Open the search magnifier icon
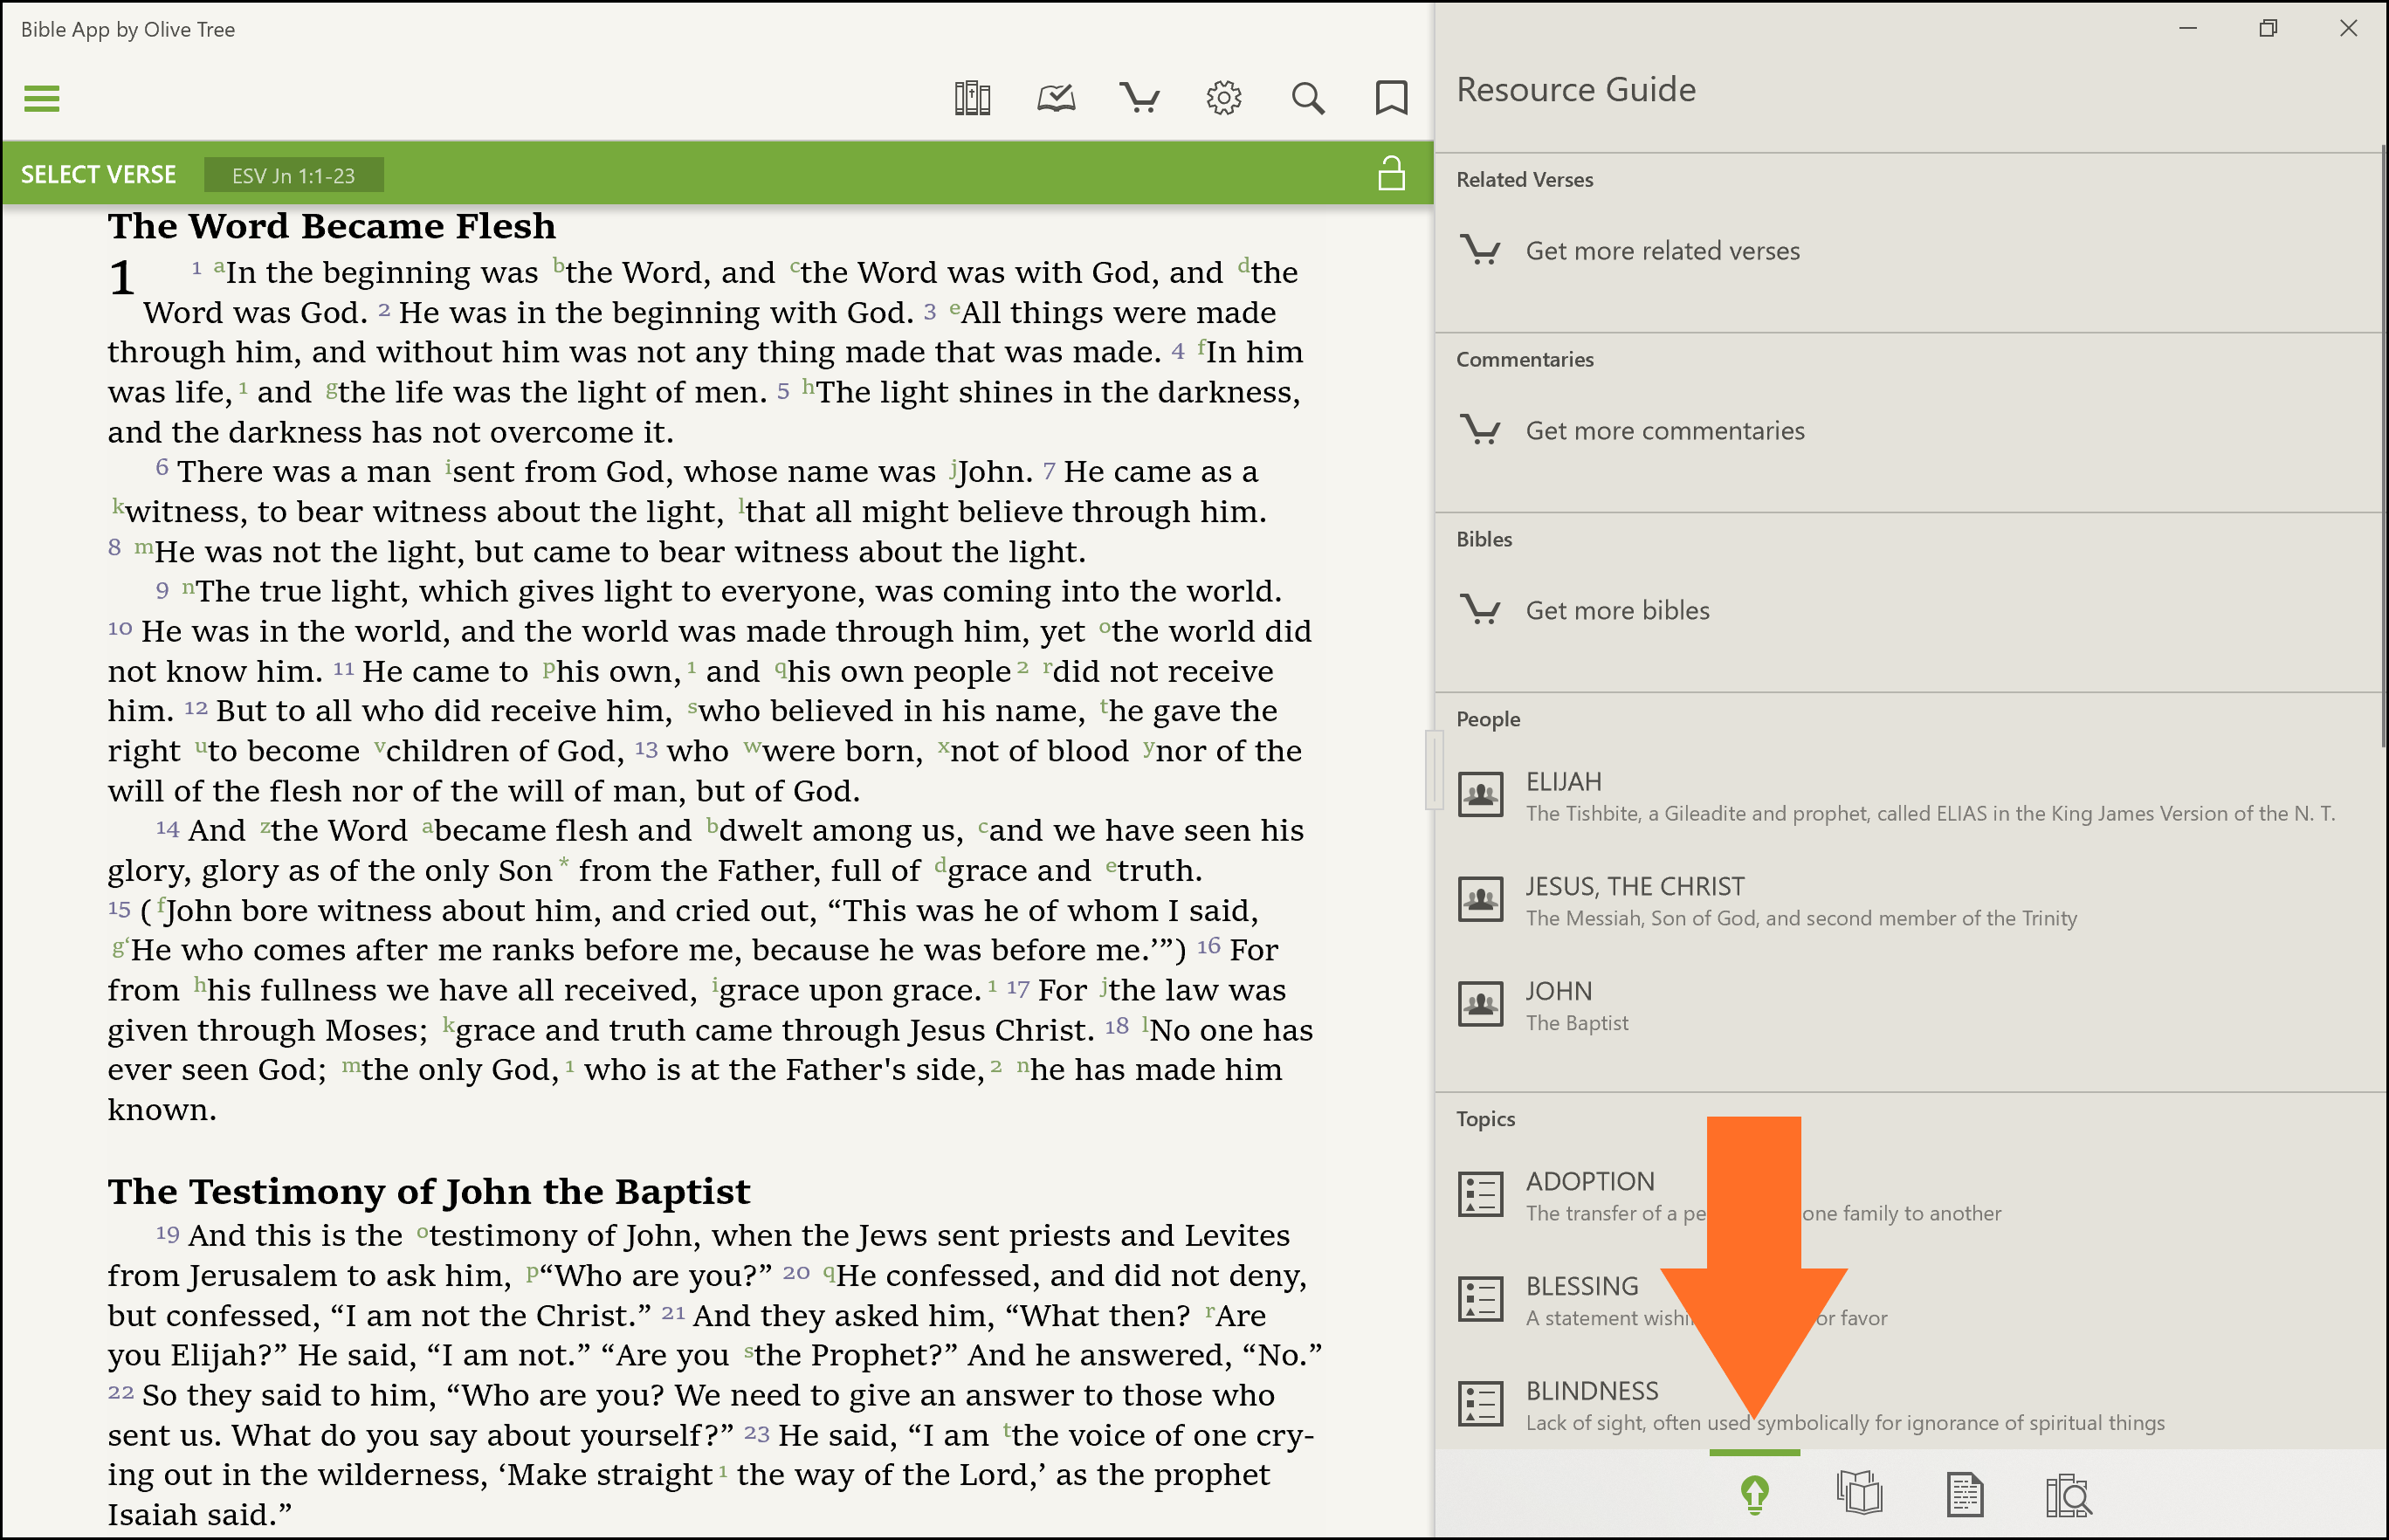Viewport: 2389px width, 1540px height. 1308,98
